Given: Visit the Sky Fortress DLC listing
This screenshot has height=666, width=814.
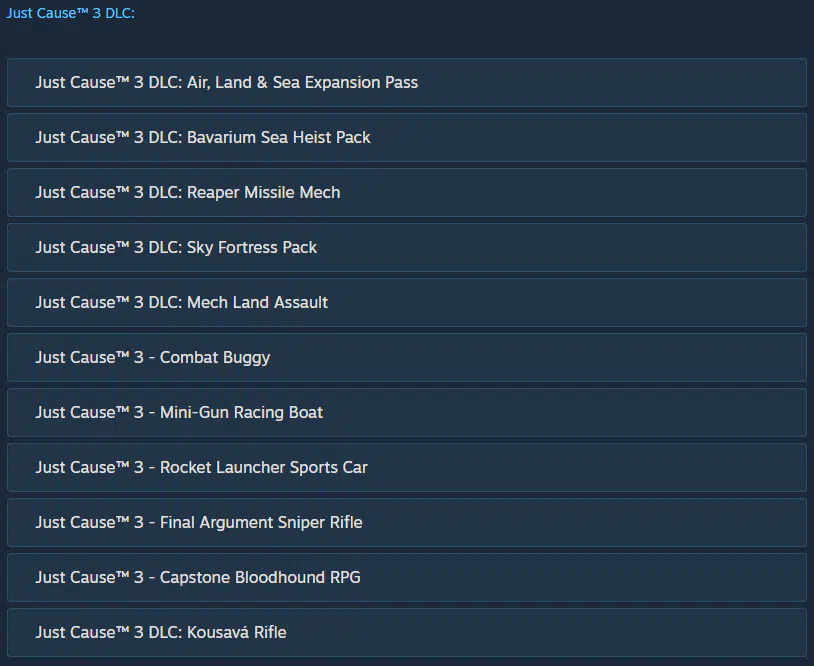Looking at the screenshot, I should pyautogui.click(x=176, y=247).
